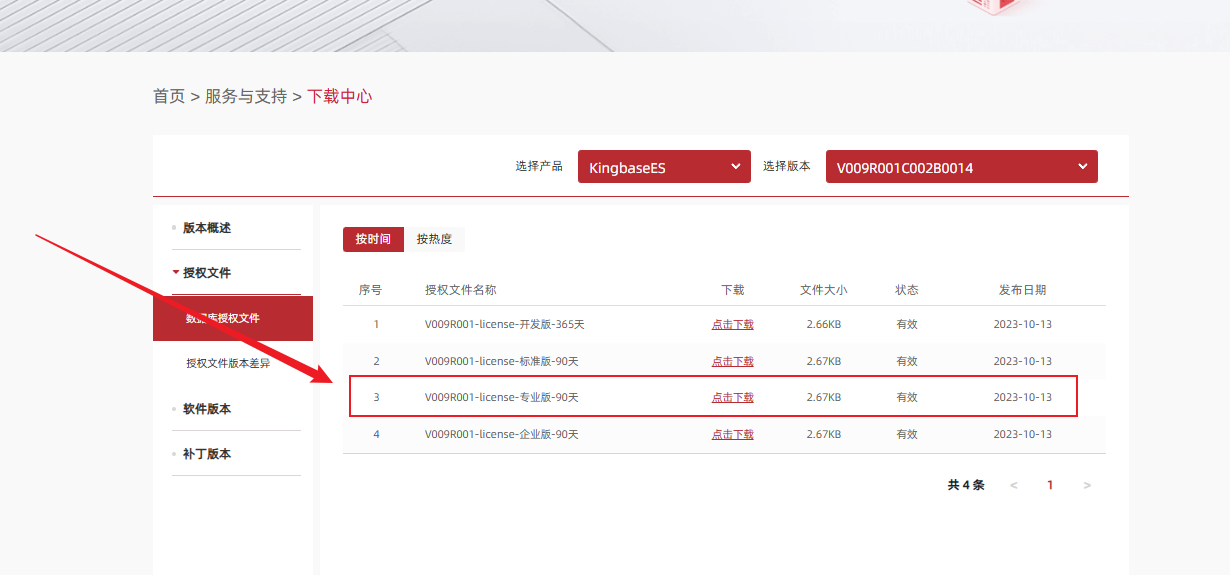
Task: Click V009R001-license-标准版-90天 file name
Action: pos(502,361)
